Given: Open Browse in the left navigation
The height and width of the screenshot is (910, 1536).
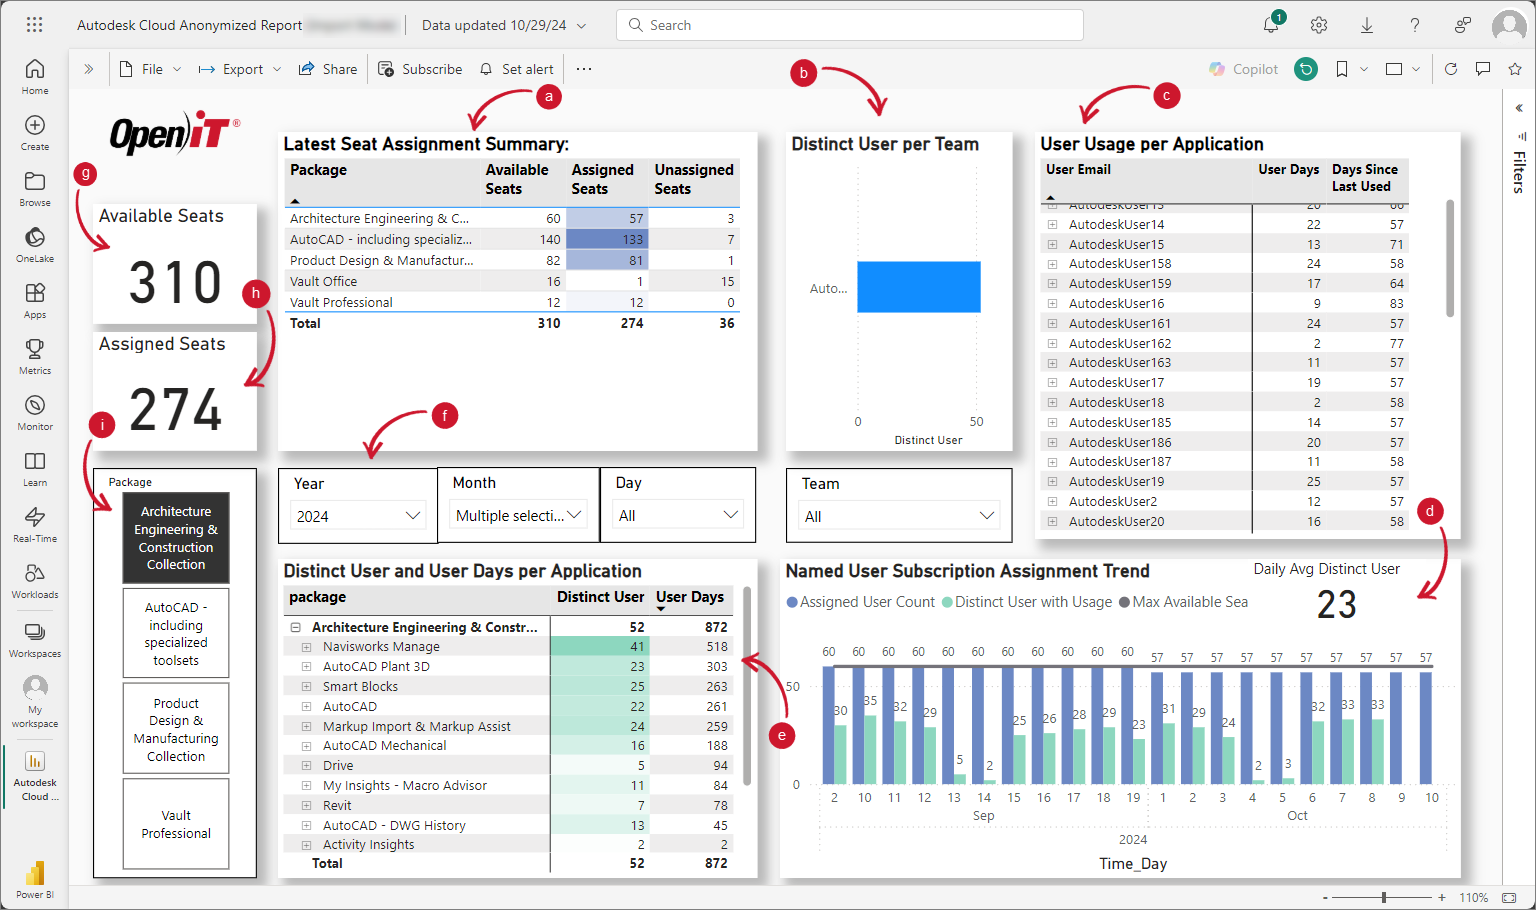Looking at the screenshot, I should [x=35, y=188].
